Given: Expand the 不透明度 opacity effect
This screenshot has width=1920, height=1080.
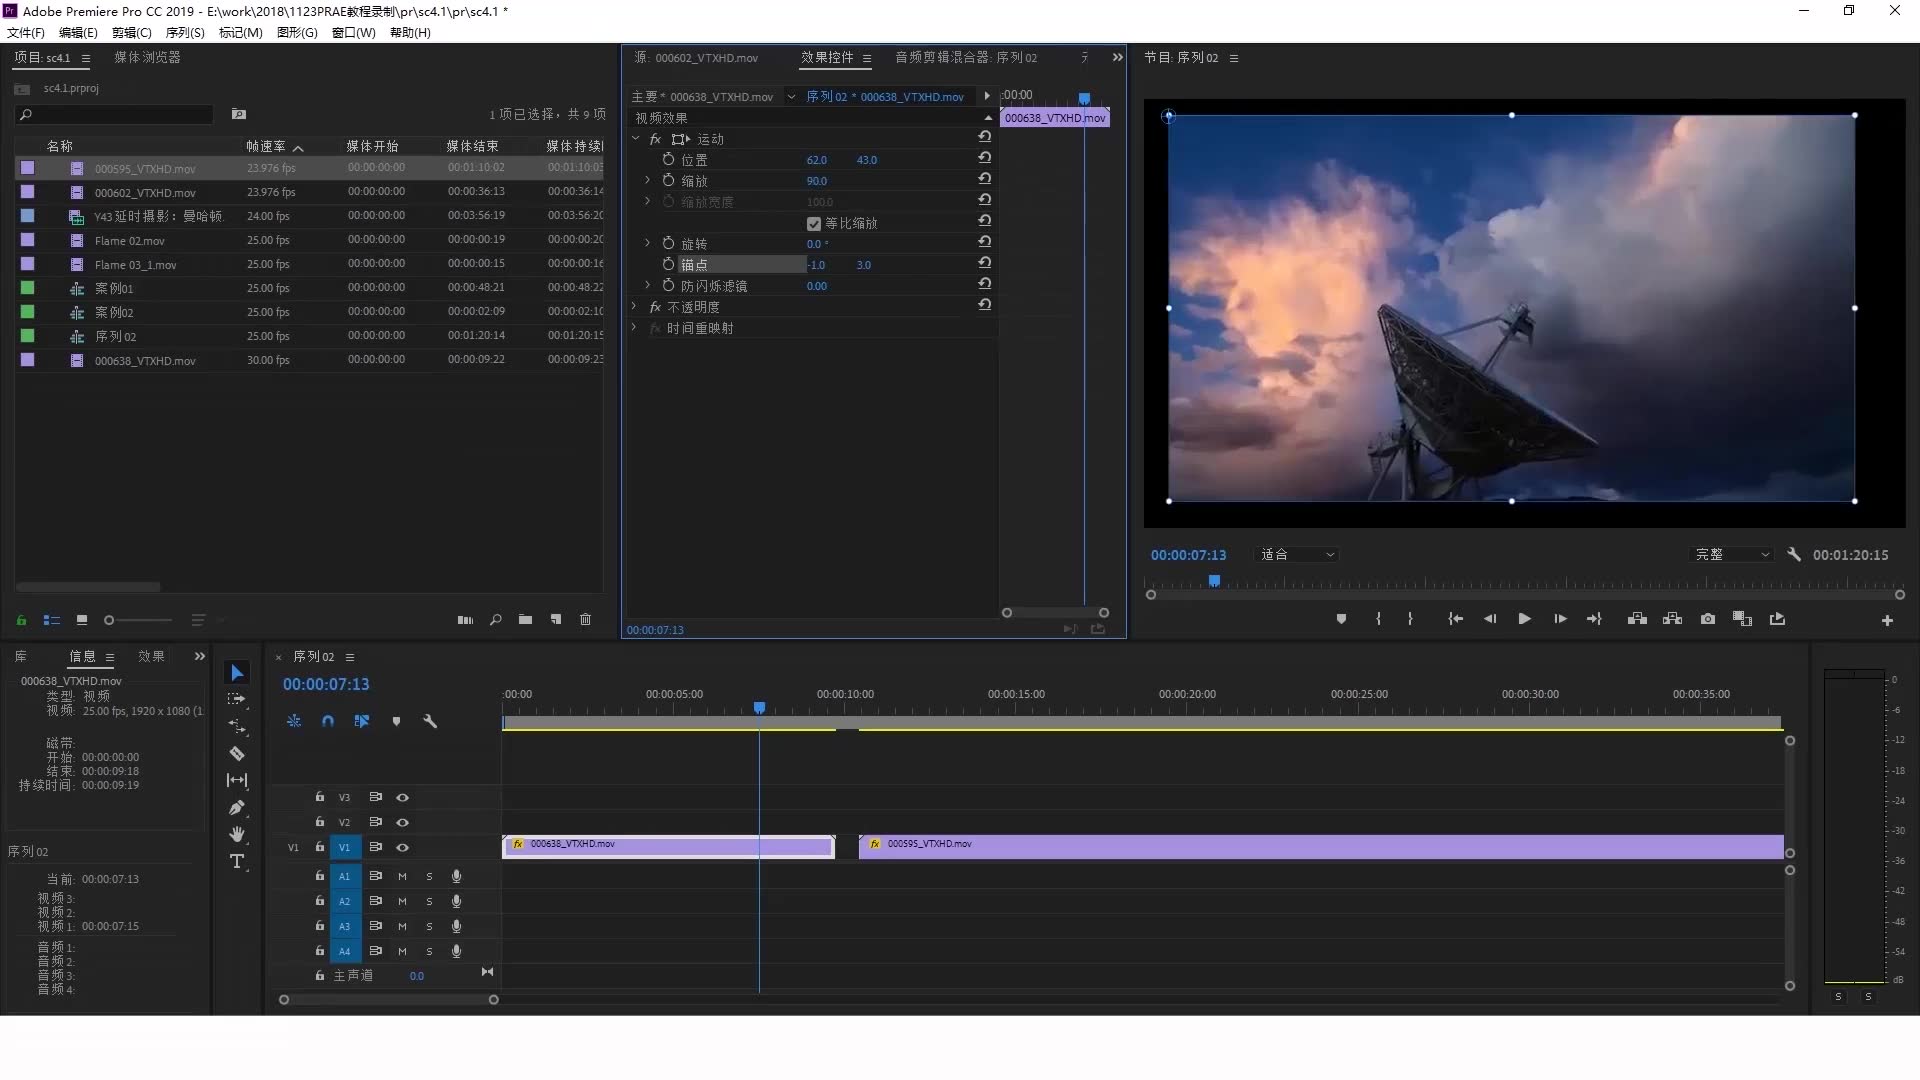Looking at the screenshot, I should point(634,307).
